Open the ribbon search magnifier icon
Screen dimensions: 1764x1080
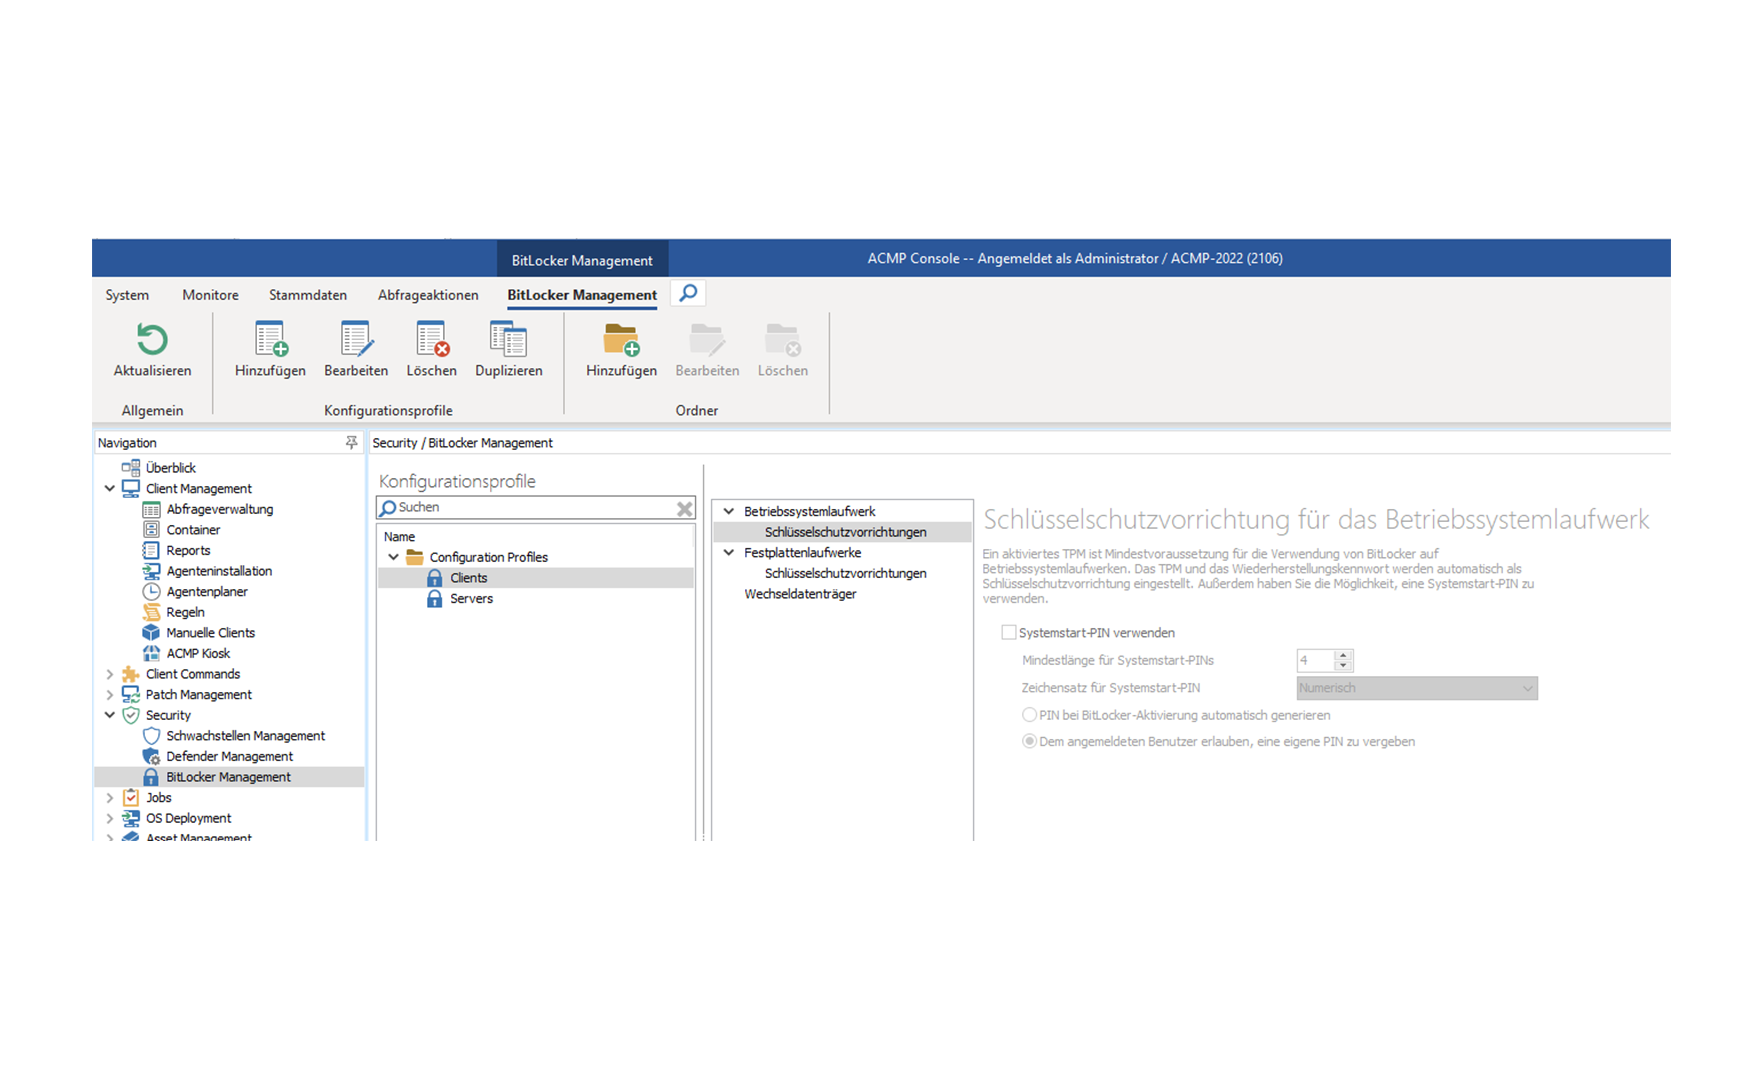pos(688,293)
